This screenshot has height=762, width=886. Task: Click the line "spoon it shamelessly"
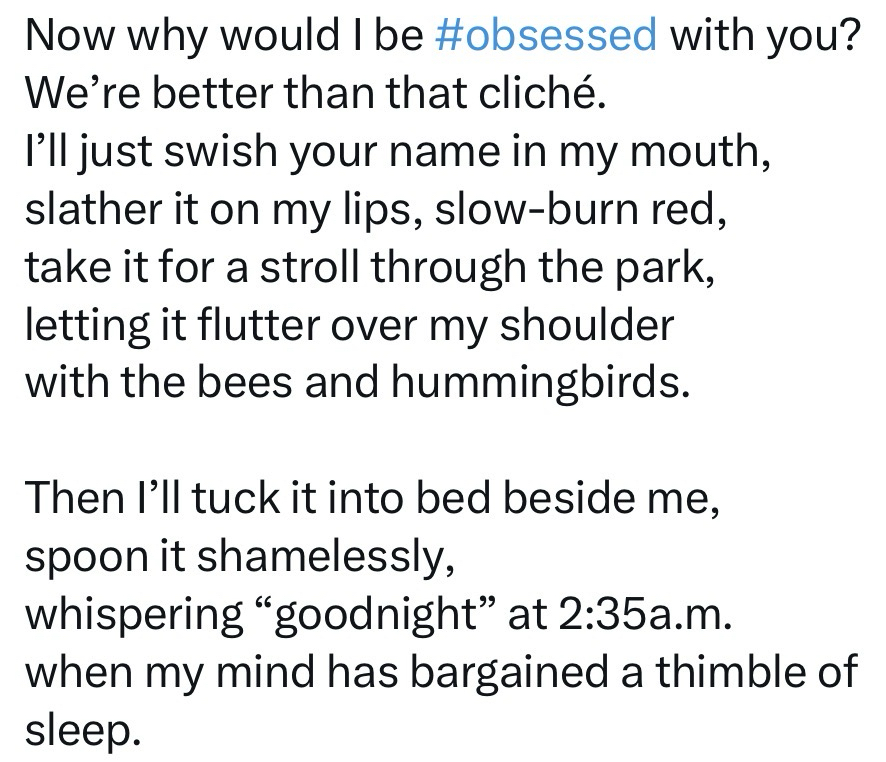pos(239,555)
